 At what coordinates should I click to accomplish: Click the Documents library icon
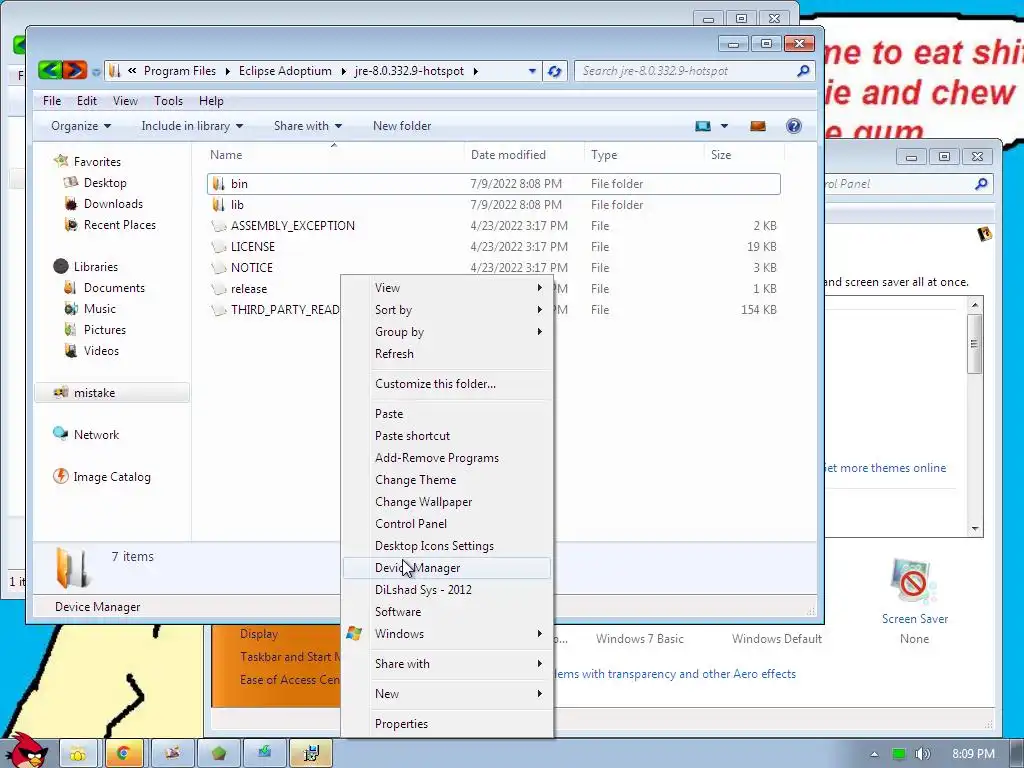tap(71, 288)
